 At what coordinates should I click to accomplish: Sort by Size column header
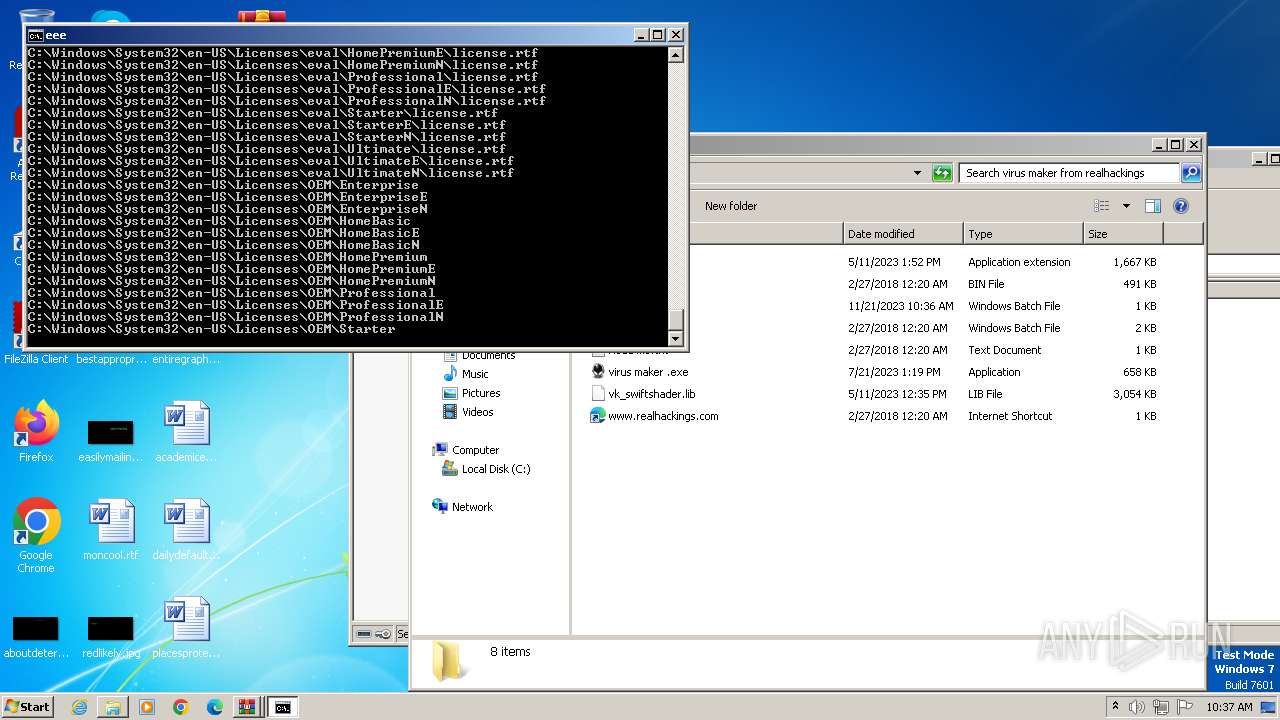(1124, 234)
